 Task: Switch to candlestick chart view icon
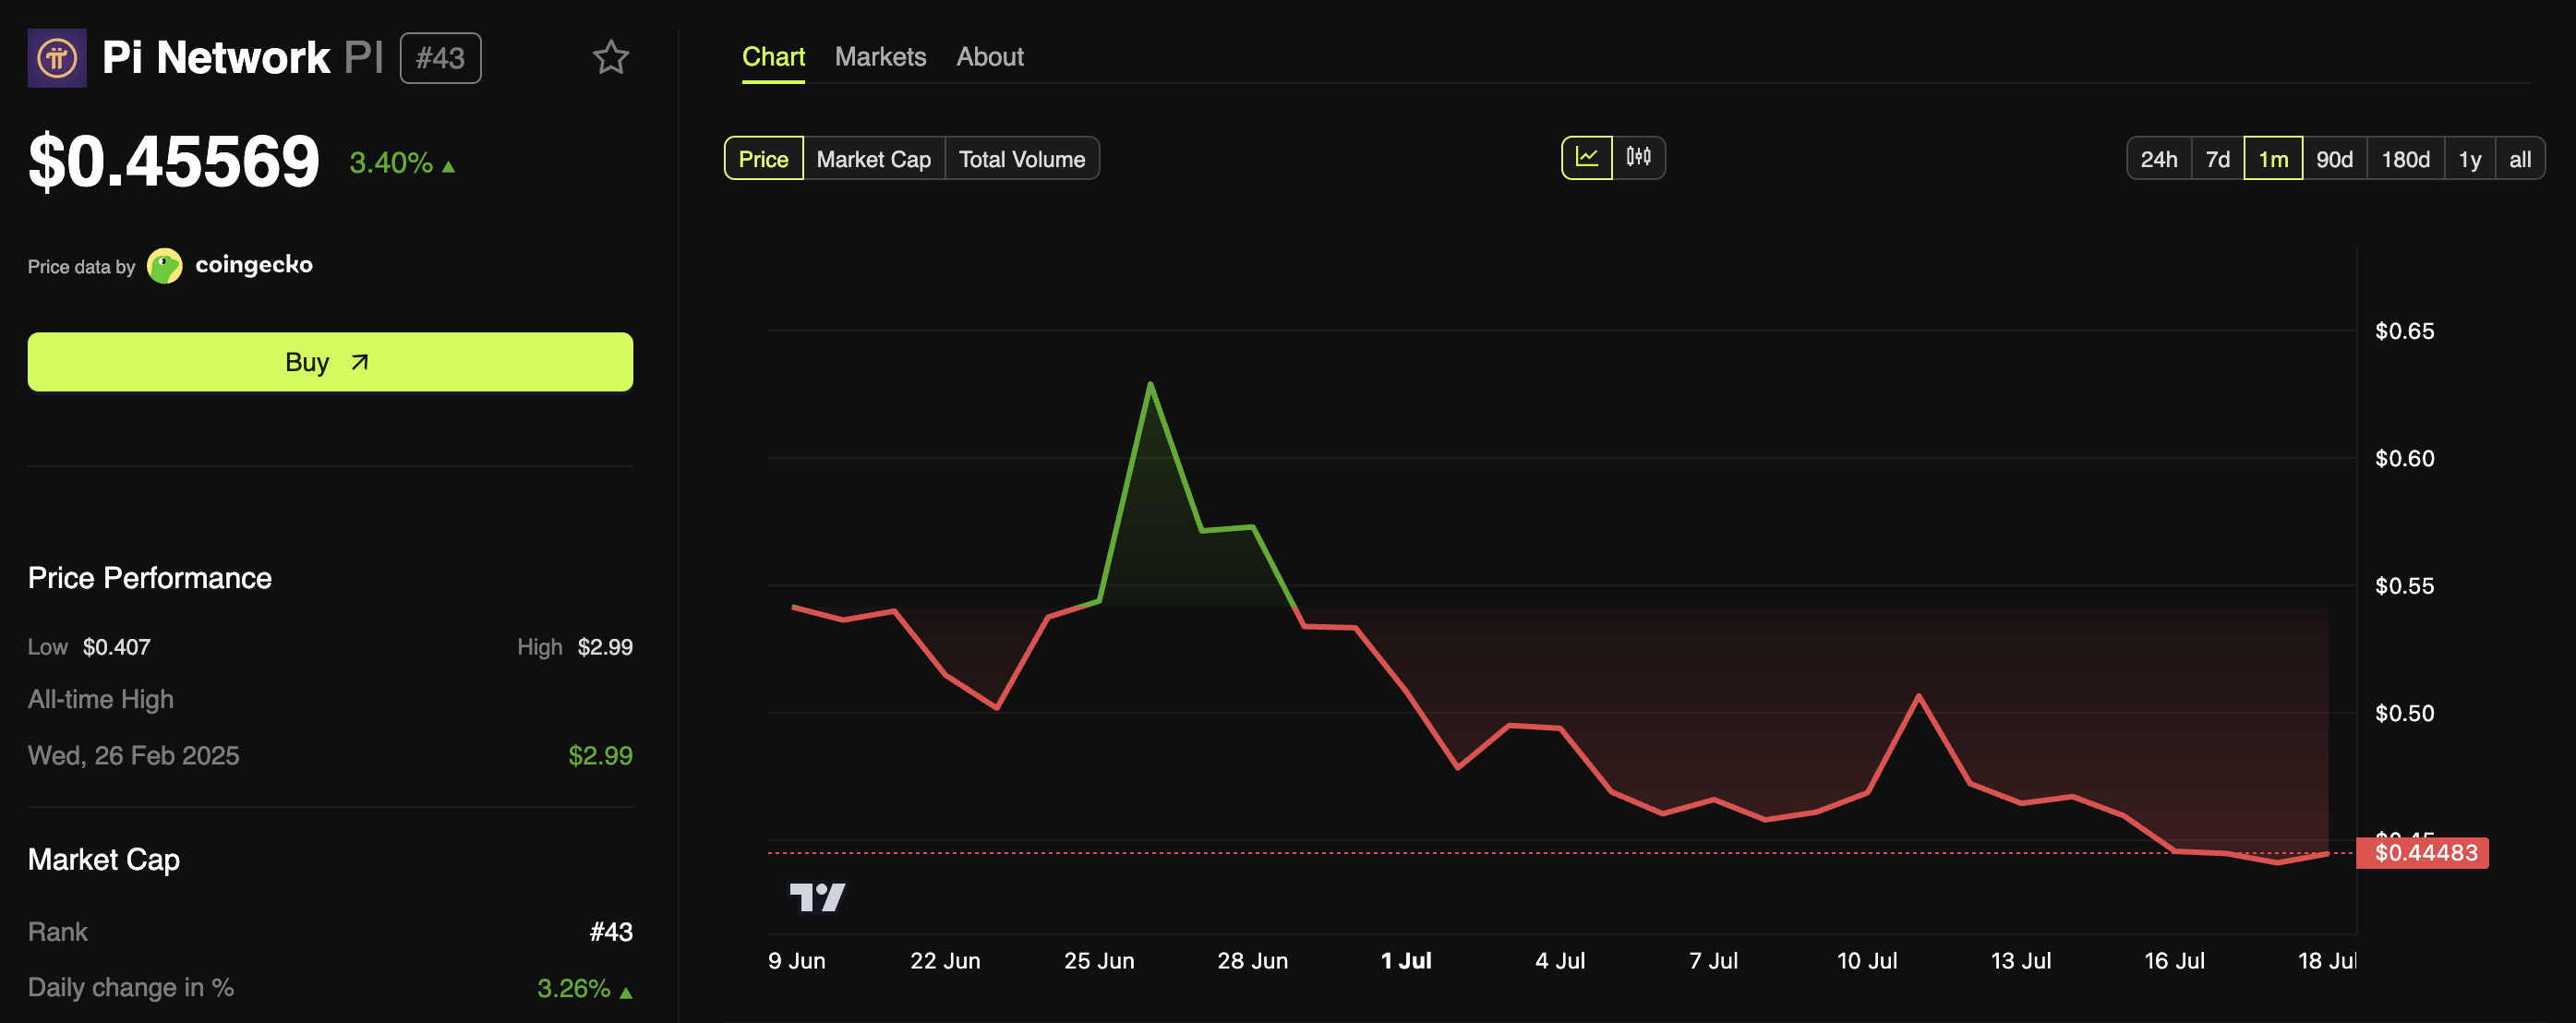(1638, 158)
